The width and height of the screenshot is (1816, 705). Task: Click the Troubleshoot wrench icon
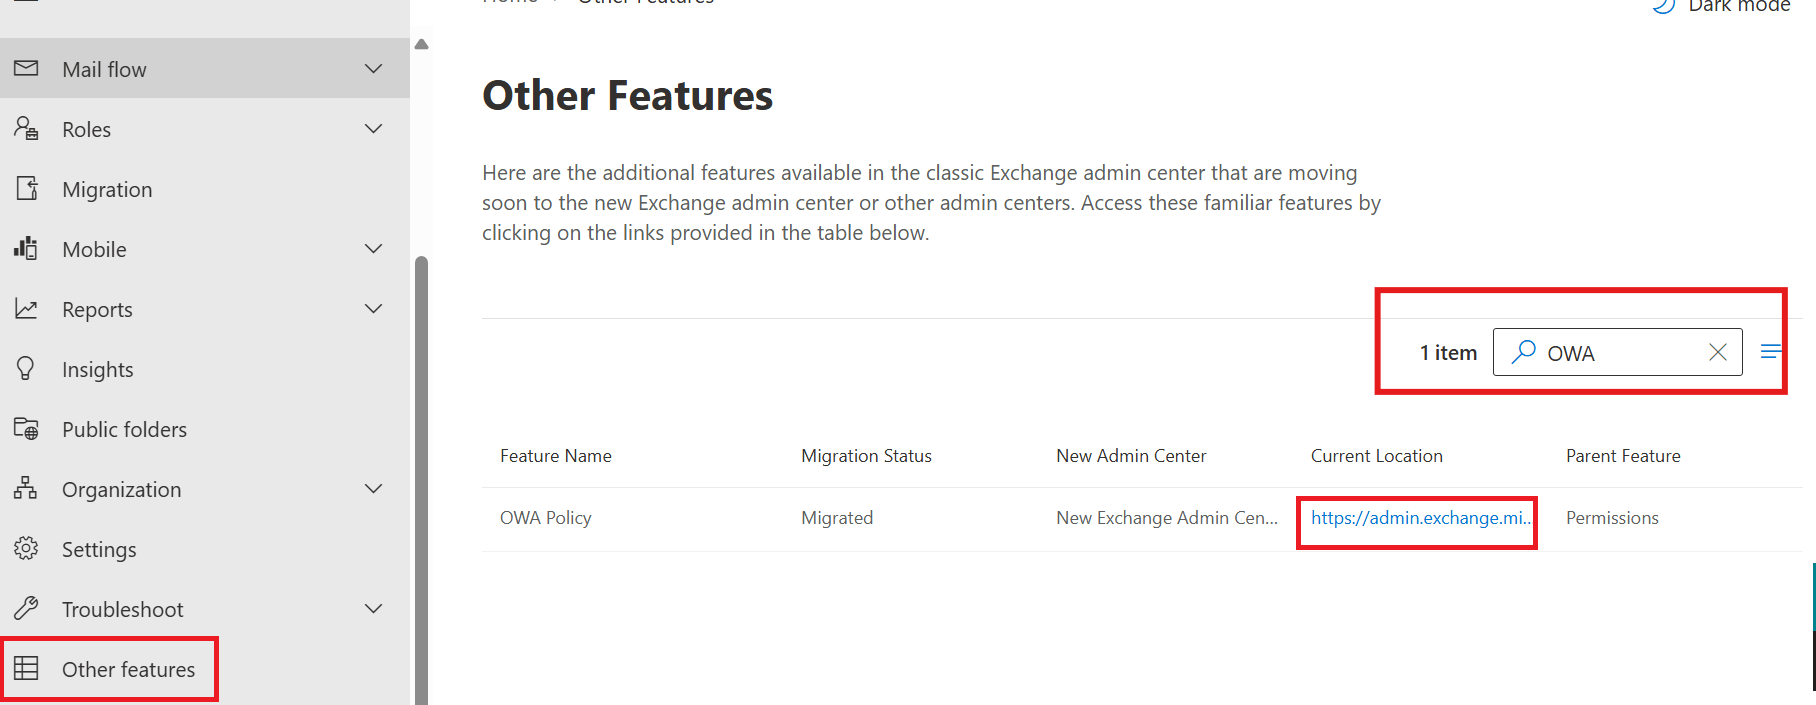[x=26, y=608]
